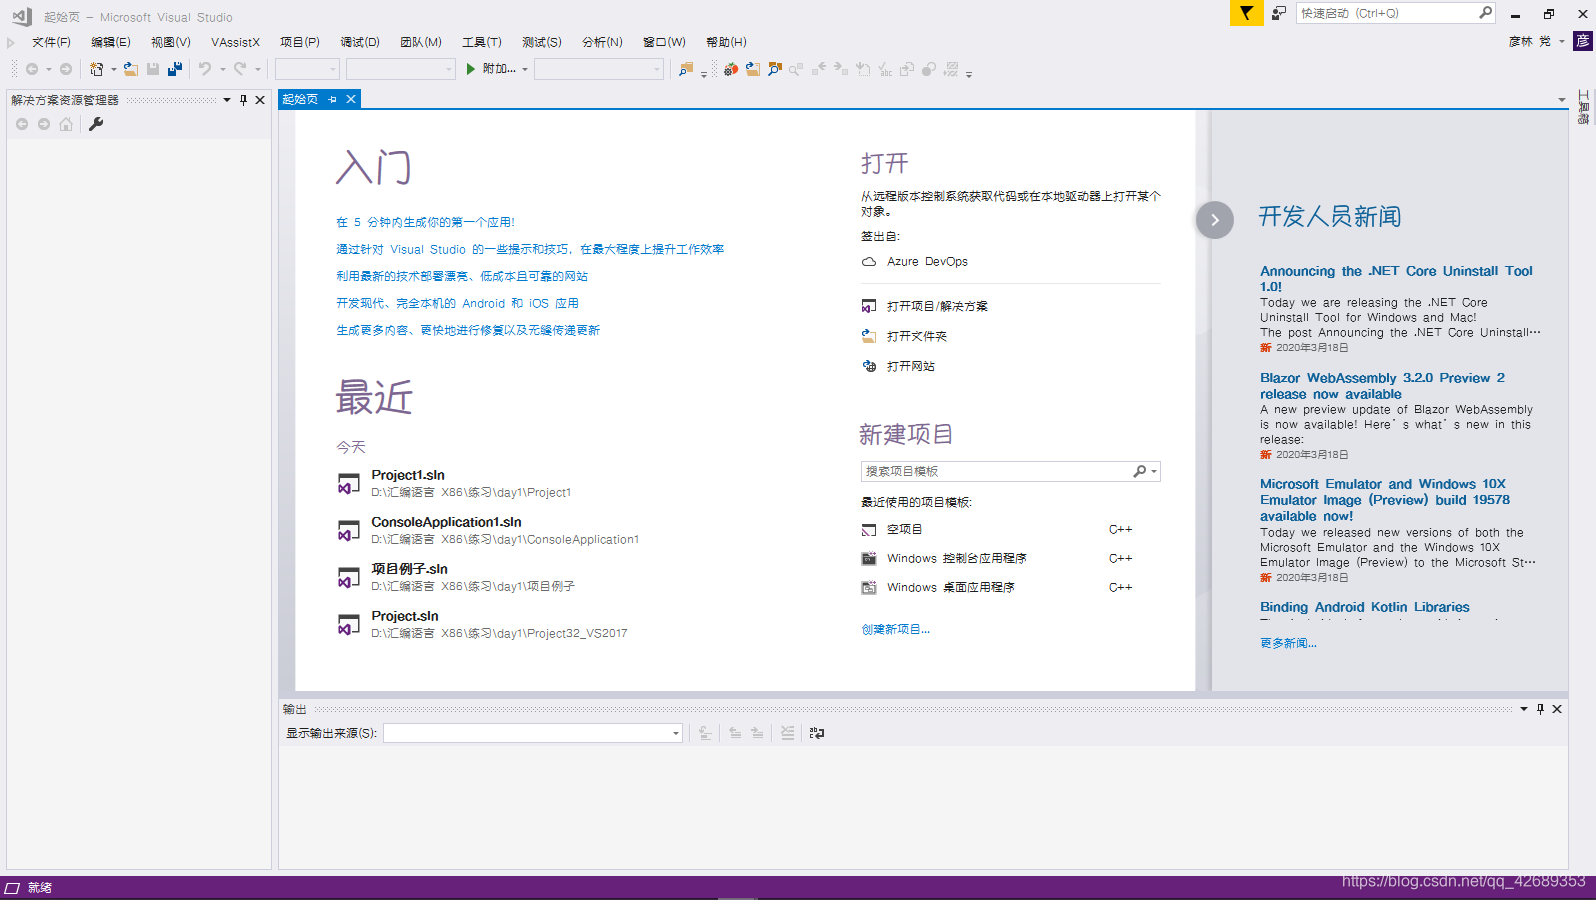Open the Solution Explorer window options dropdown arrow
This screenshot has width=1596, height=900.
coord(227,100)
